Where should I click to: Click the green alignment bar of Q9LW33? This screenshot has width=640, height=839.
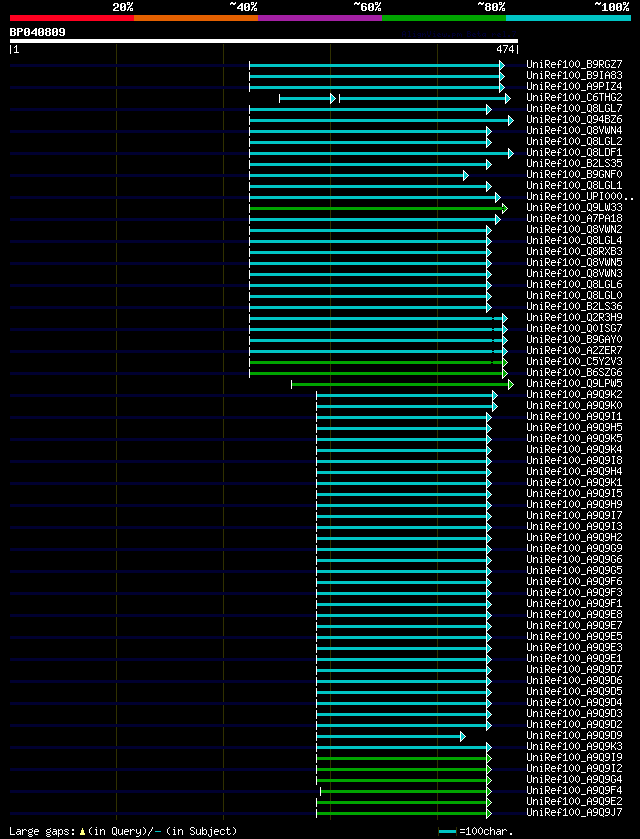(x=378, y=208)
